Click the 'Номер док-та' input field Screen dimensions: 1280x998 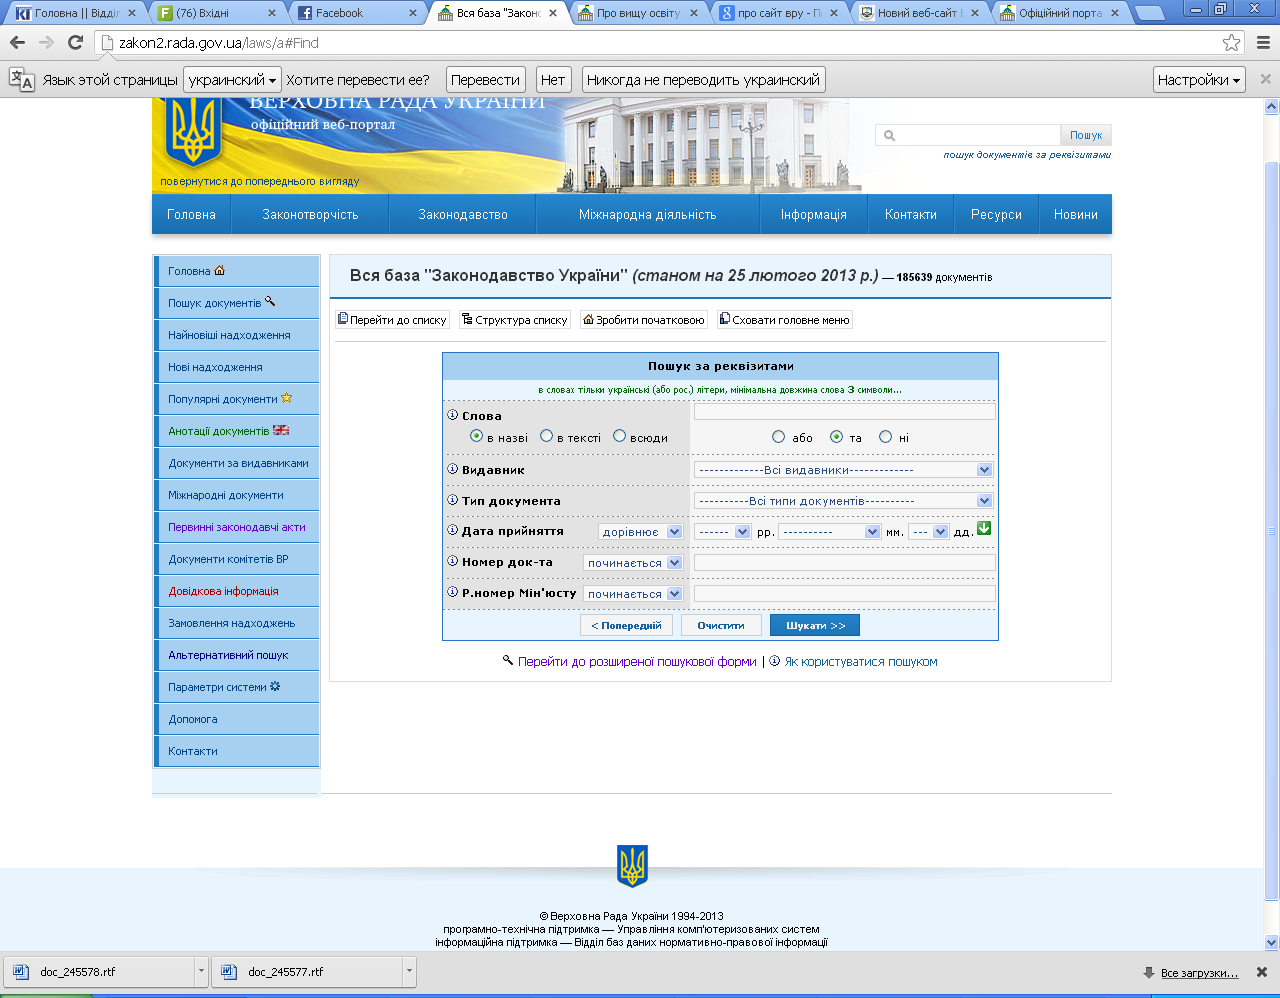[845, 563]
